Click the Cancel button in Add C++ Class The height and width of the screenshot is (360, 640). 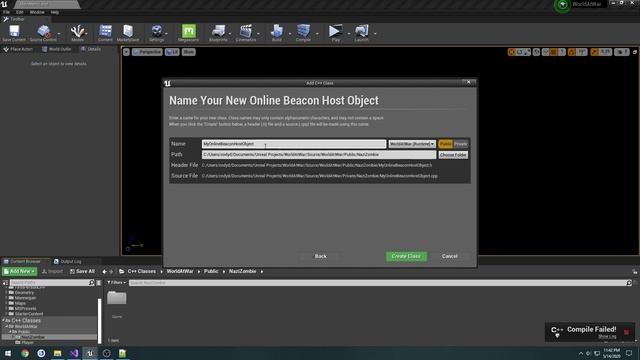[x=449, y=256]
